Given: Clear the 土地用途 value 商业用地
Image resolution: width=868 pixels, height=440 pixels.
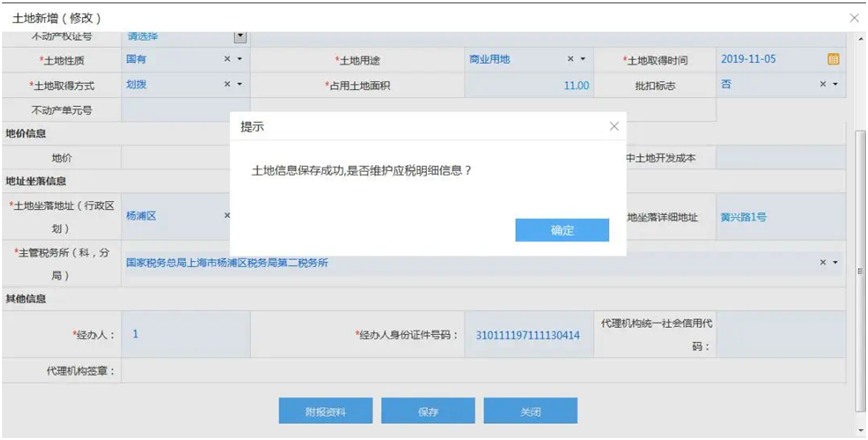Looking at the screenshot, I should (570, 59).
